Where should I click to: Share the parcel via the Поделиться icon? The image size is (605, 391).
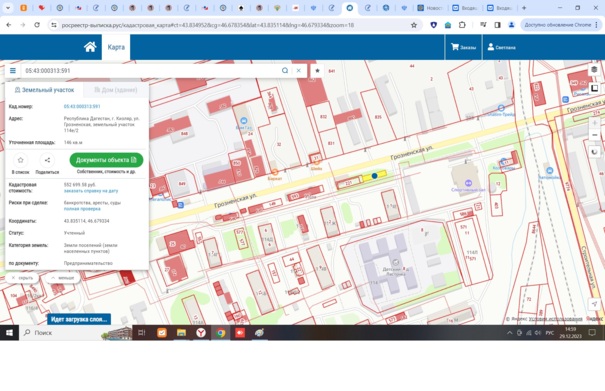[x=47, y=160]
